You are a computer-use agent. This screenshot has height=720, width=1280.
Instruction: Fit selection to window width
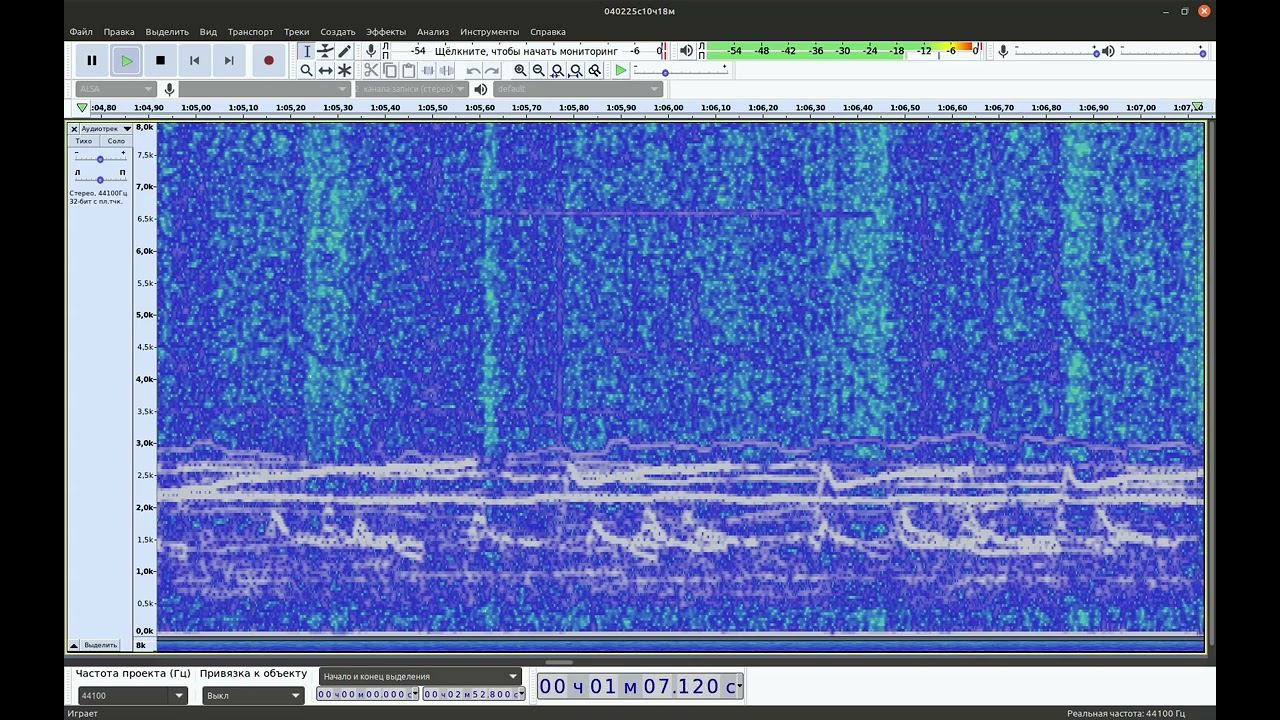(x=557, y=70)
